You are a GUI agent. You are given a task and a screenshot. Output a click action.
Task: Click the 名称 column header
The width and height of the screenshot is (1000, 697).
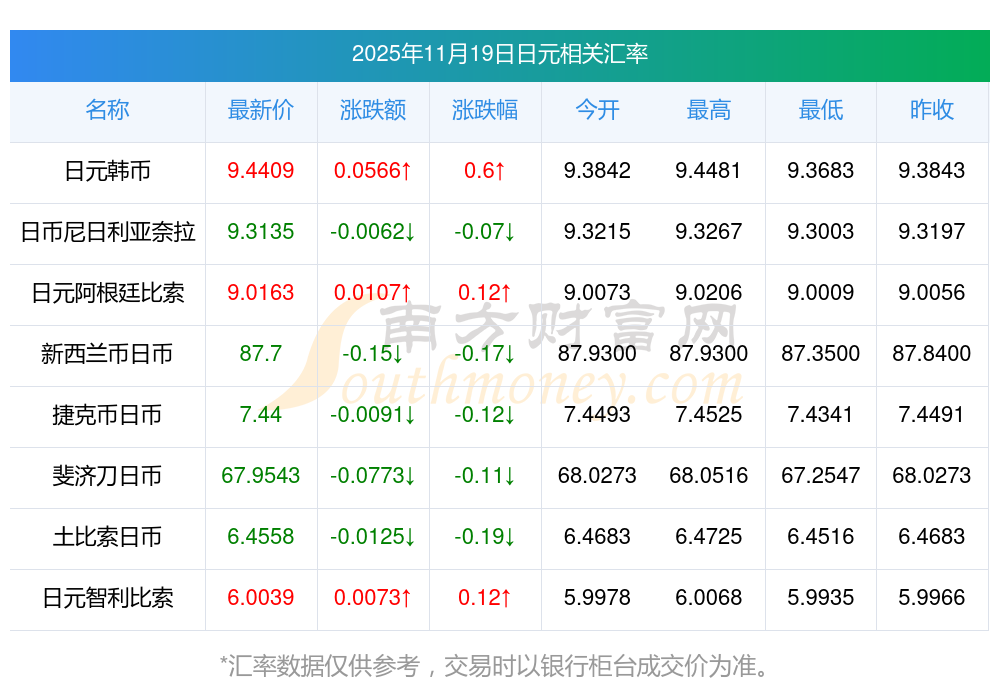(107, 110)
